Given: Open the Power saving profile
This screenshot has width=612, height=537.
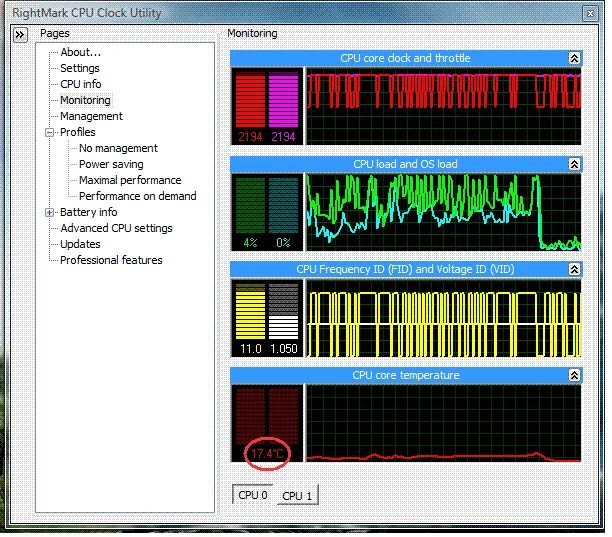Looking at the screenshot, I should coord(111,164).
